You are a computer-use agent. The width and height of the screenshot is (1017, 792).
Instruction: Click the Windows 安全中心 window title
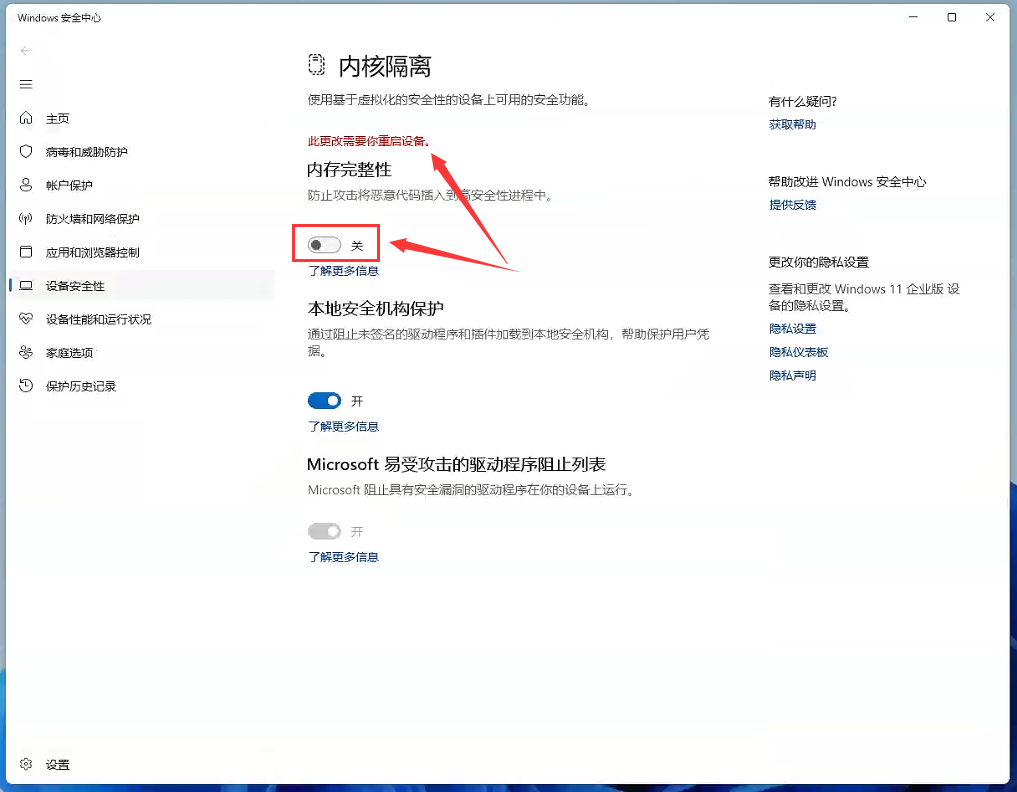click(x=59, y=18)
